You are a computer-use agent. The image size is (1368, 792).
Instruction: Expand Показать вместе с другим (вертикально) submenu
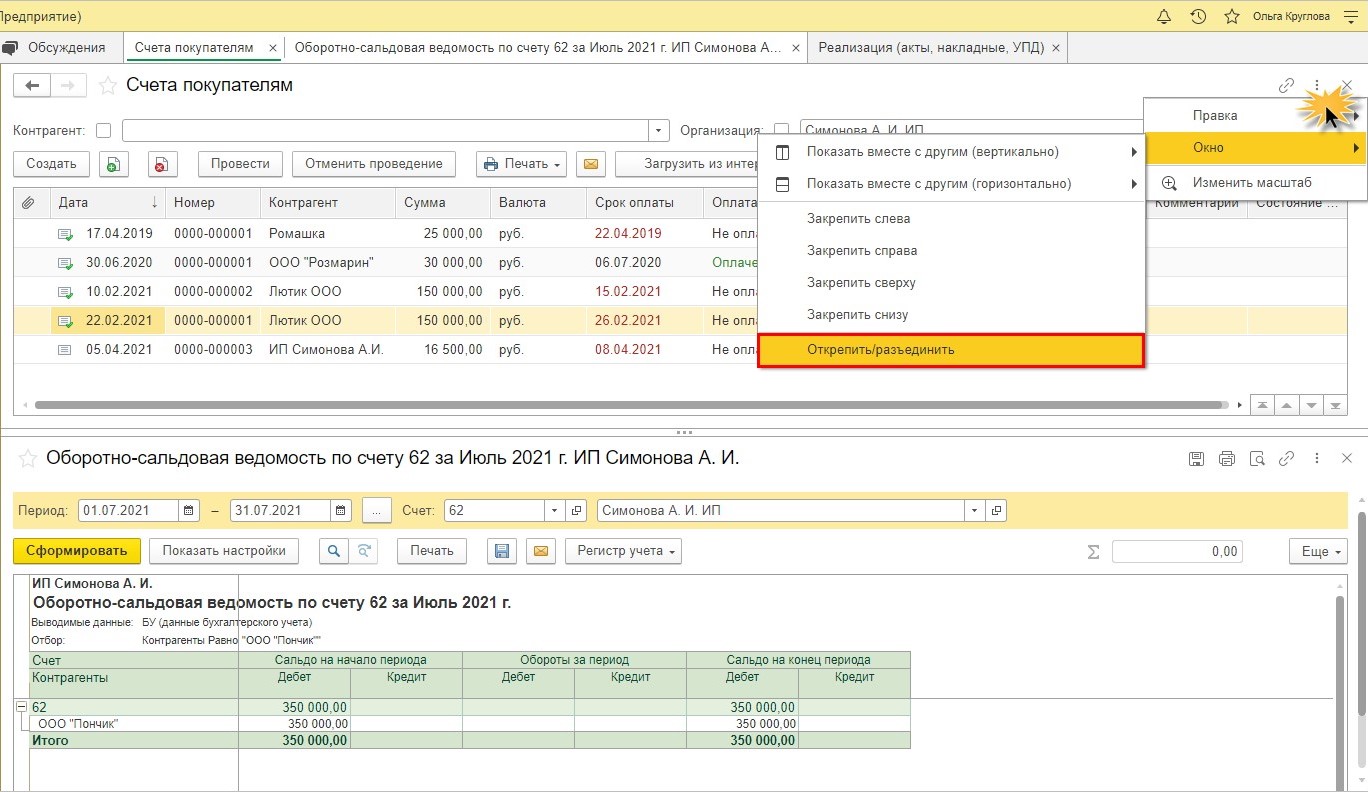coord(951,152)
